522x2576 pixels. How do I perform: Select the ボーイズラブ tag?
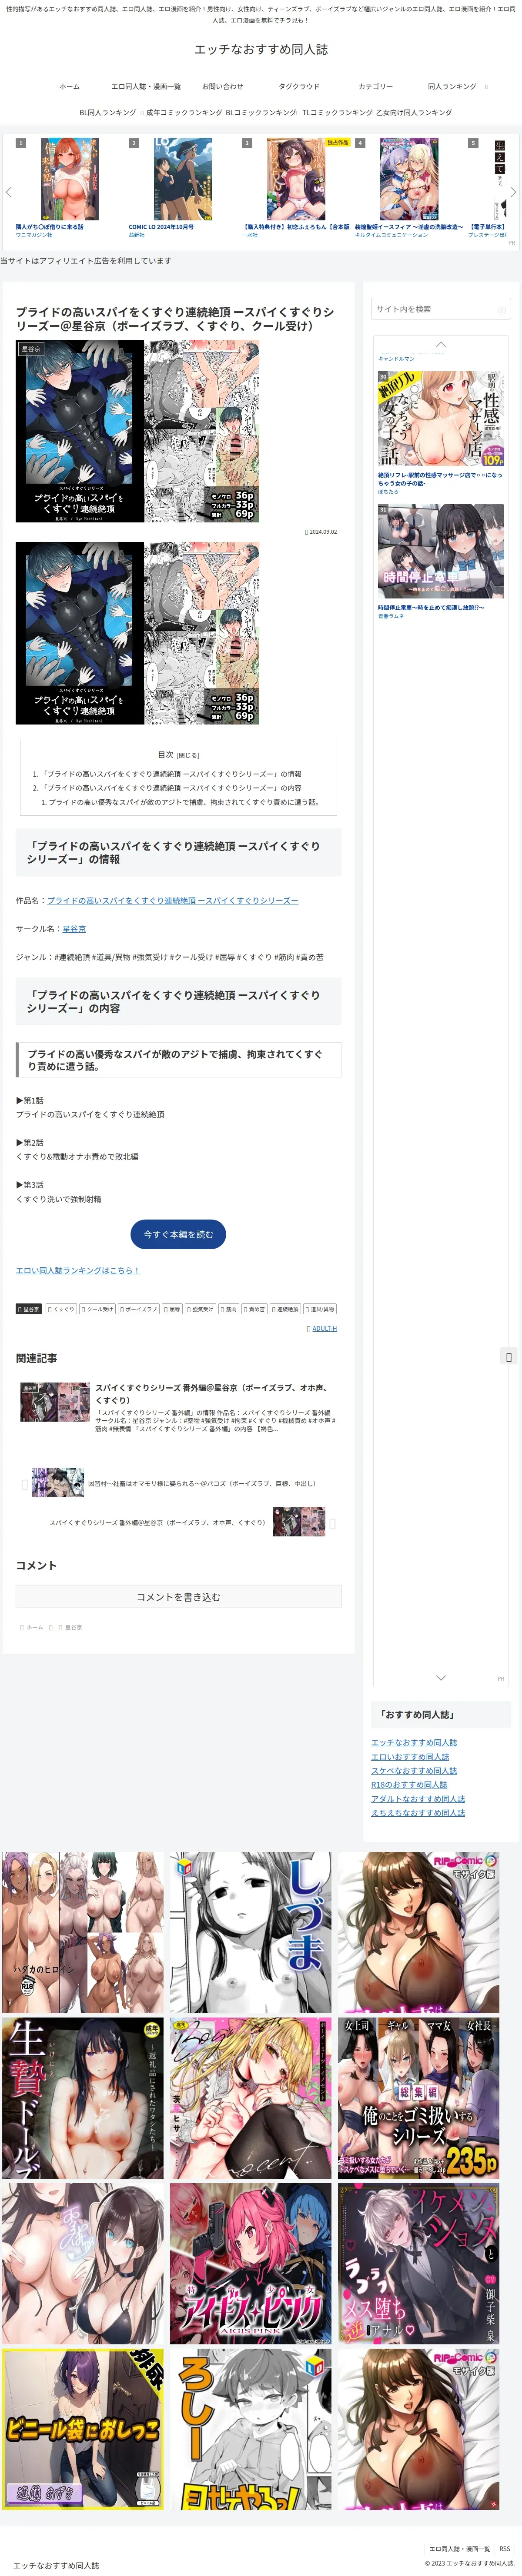click(x=139, y=1309)
